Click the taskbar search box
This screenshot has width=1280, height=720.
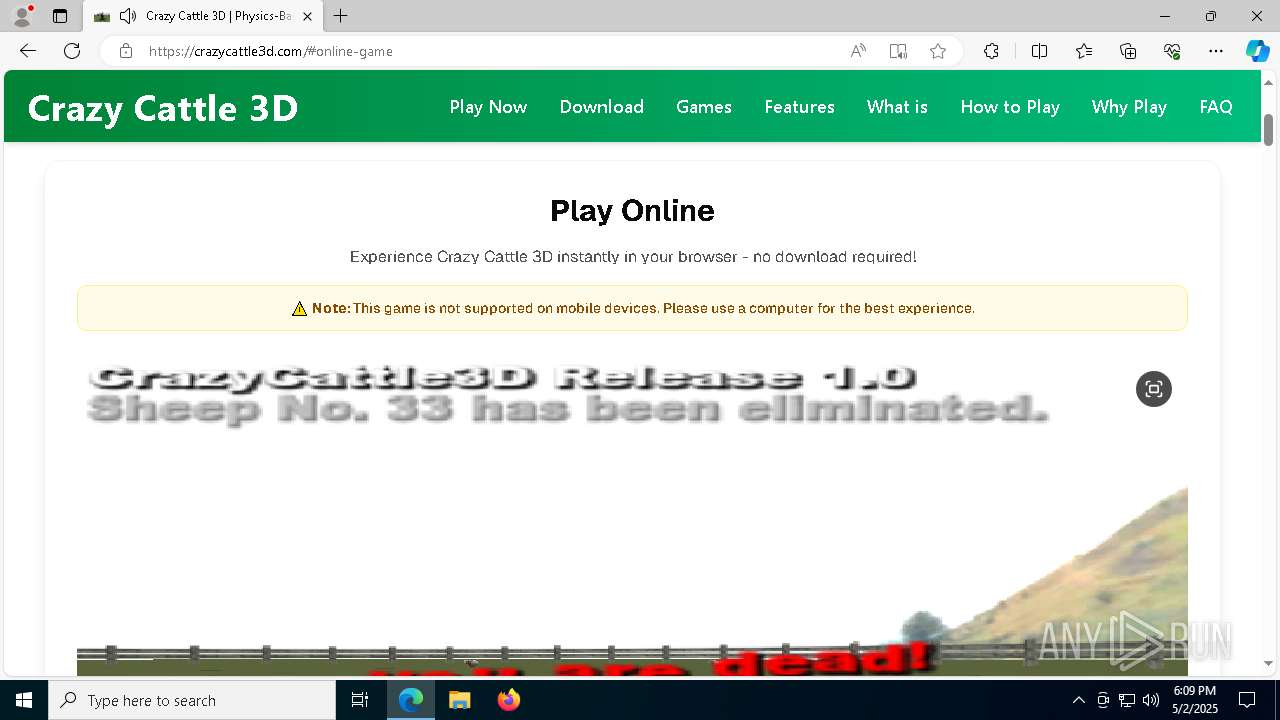point(192,700)
